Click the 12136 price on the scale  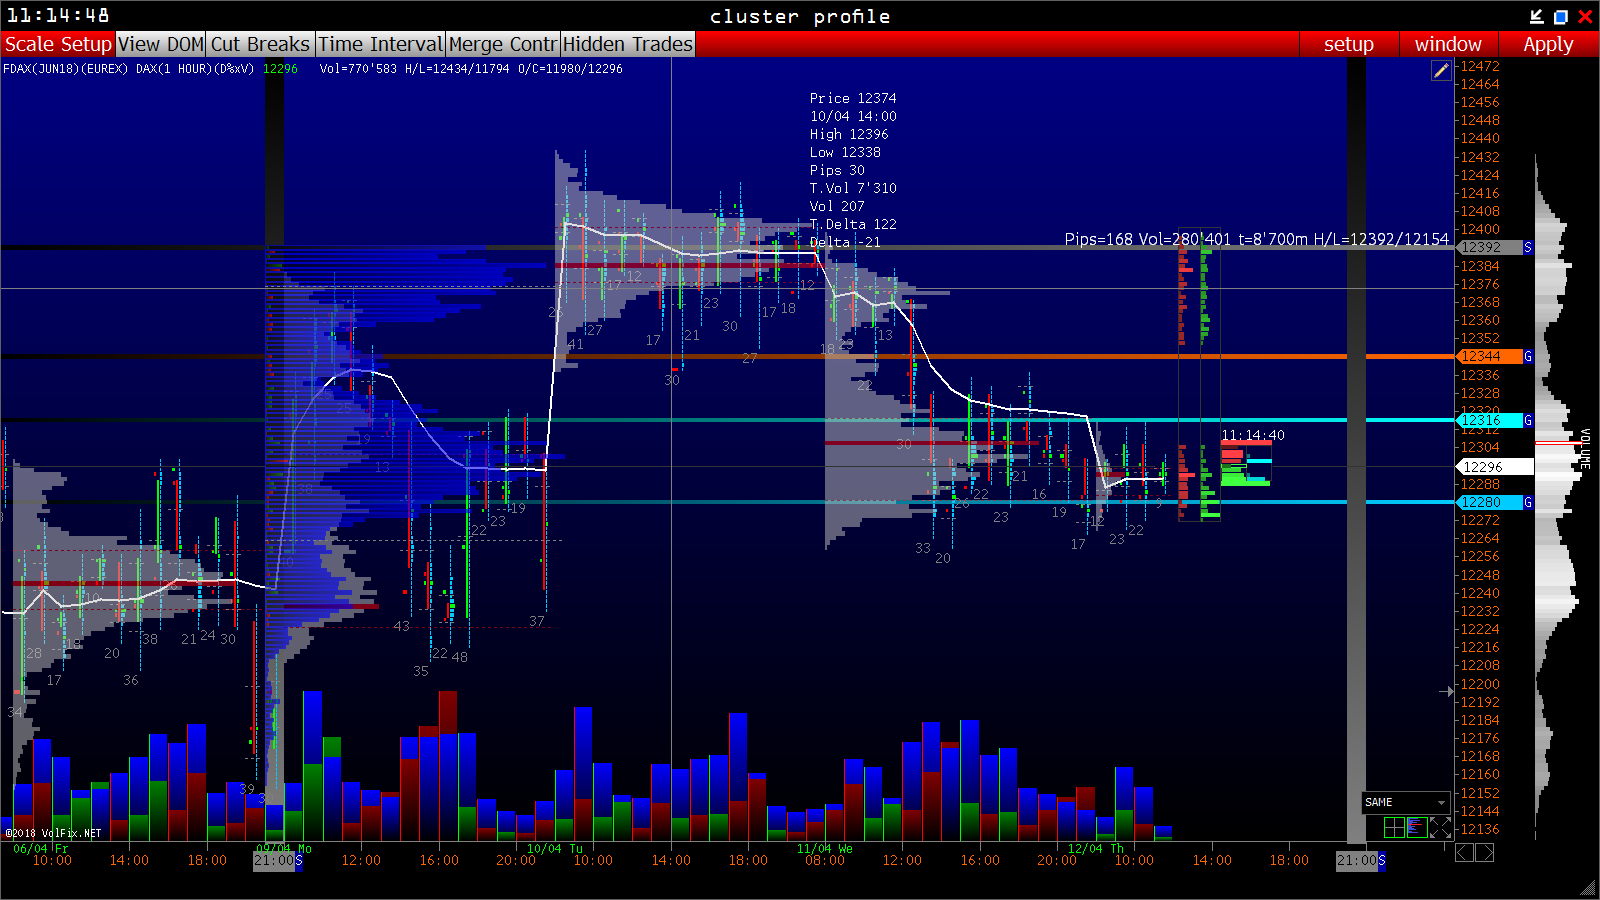point(1480,829)
